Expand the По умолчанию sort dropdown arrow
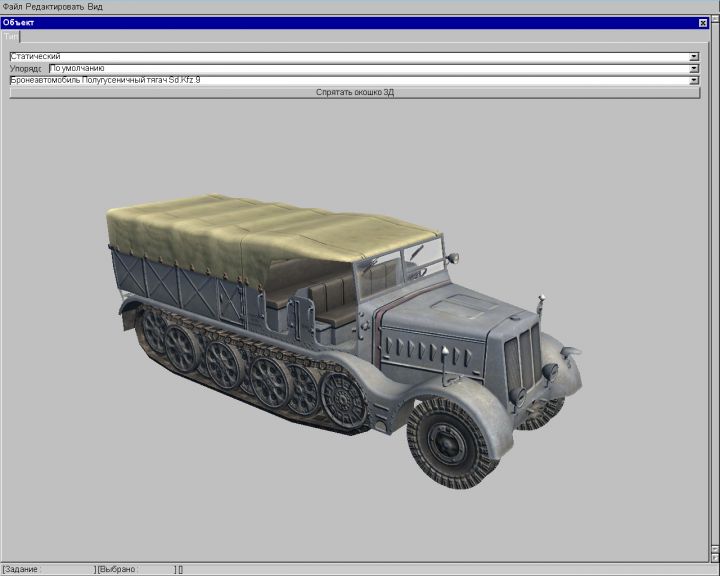The image size is (720, 576). [x=694, y=68]
